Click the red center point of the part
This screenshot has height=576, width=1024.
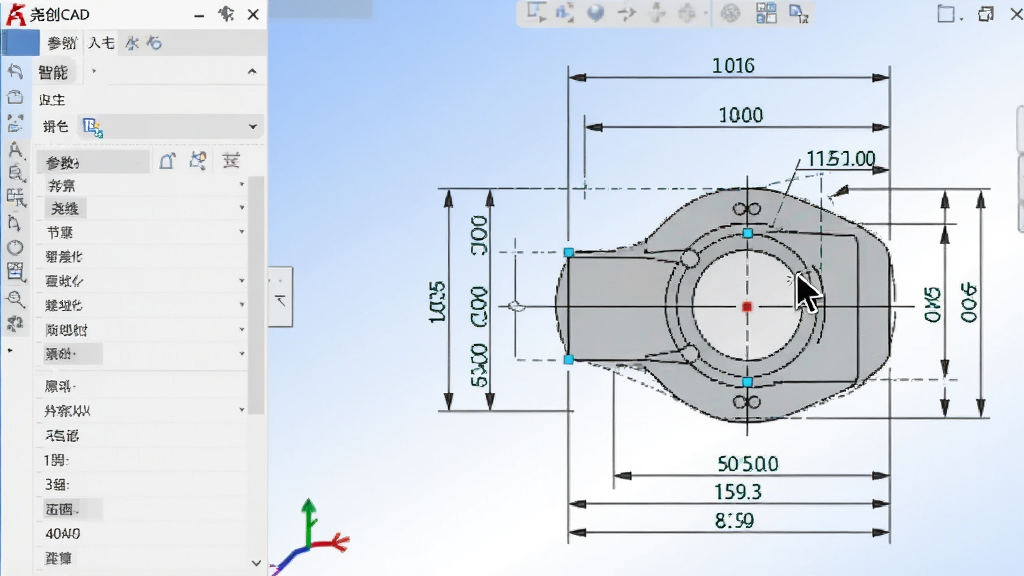pos(747,306)
